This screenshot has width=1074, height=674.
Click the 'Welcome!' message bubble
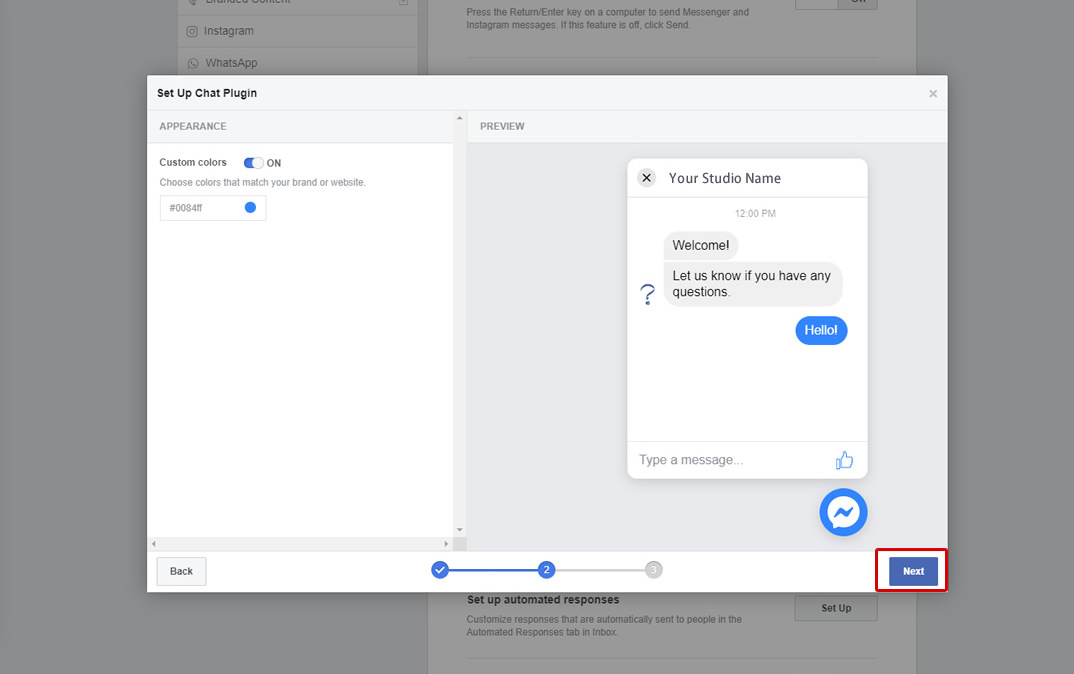[x=701, y=245]
